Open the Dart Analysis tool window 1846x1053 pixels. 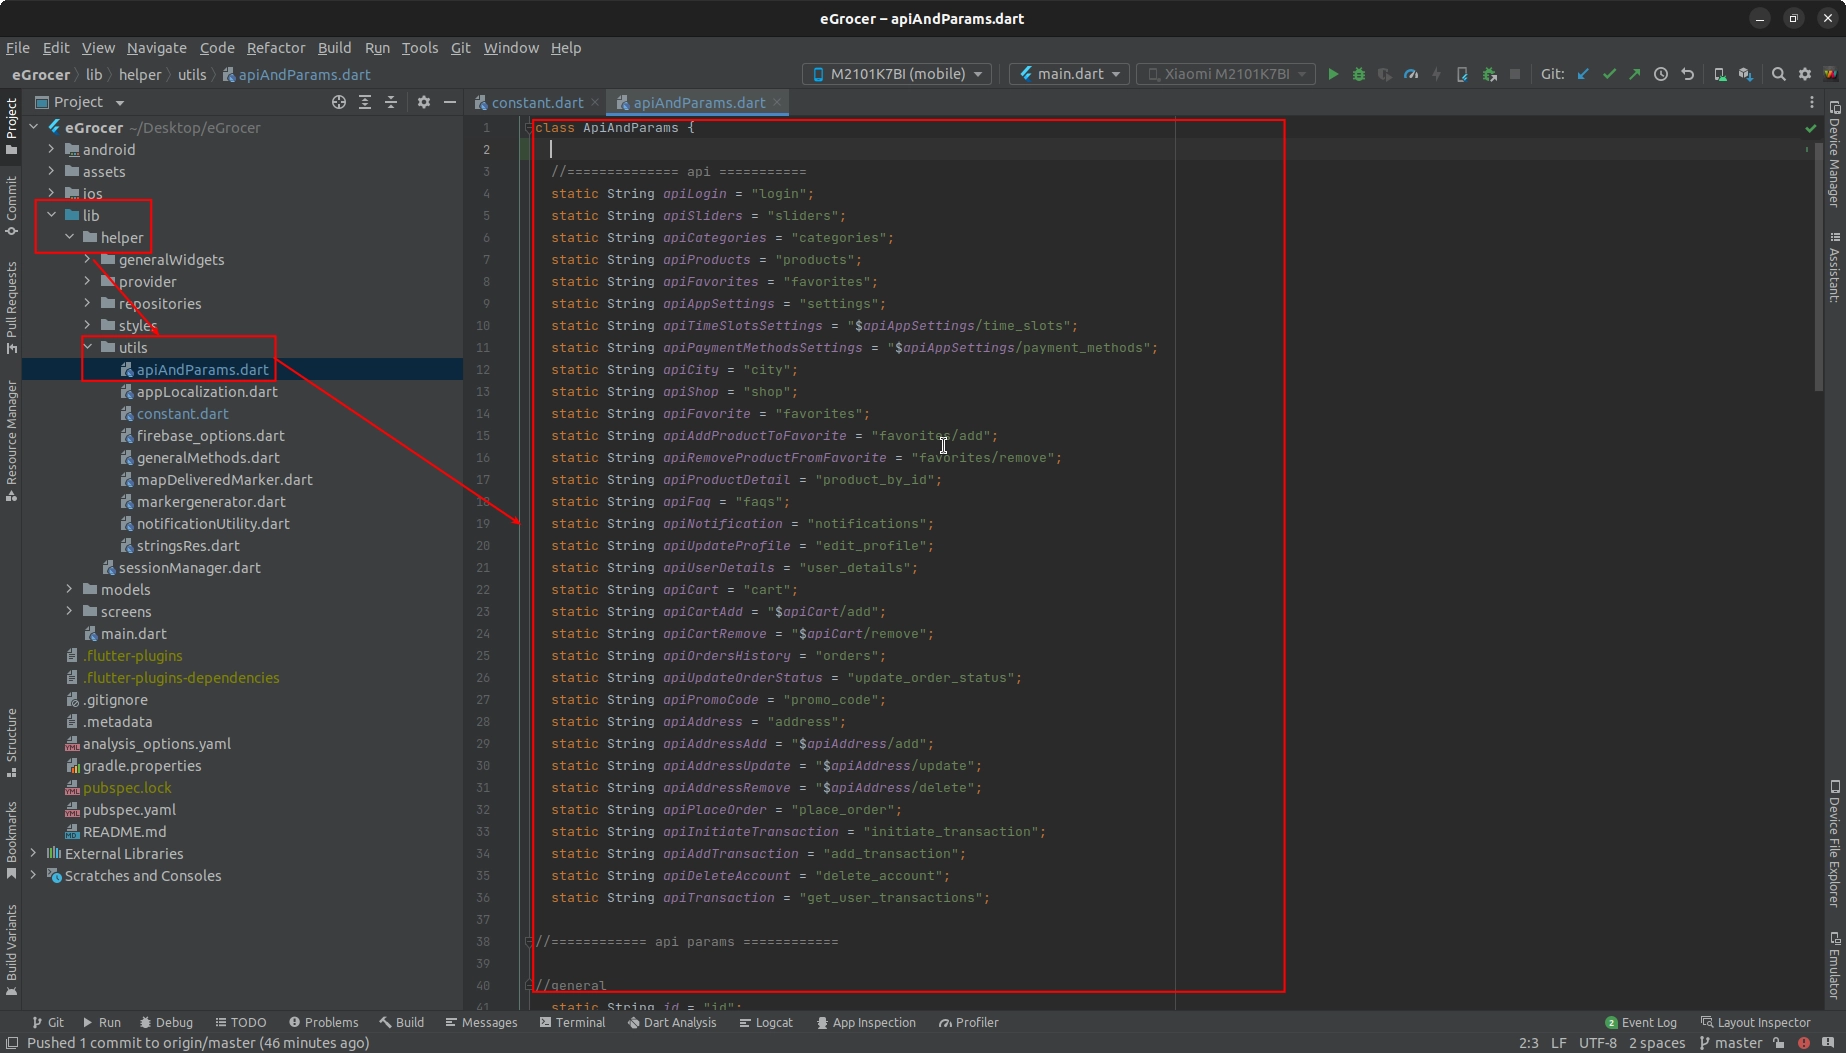coord(672,1022)
